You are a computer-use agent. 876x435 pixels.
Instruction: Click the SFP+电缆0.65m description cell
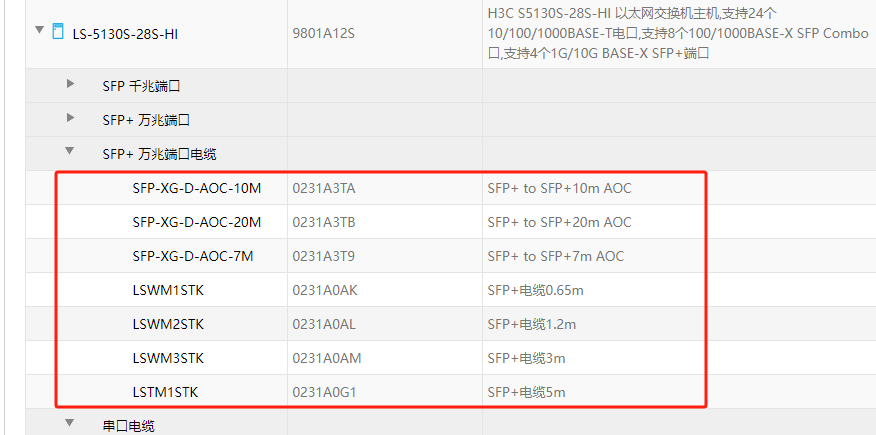535,290
